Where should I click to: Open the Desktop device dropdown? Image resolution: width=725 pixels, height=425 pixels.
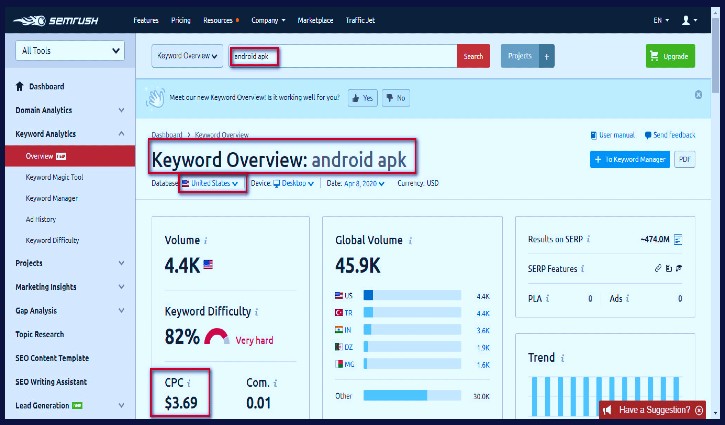tap(294, 184)
